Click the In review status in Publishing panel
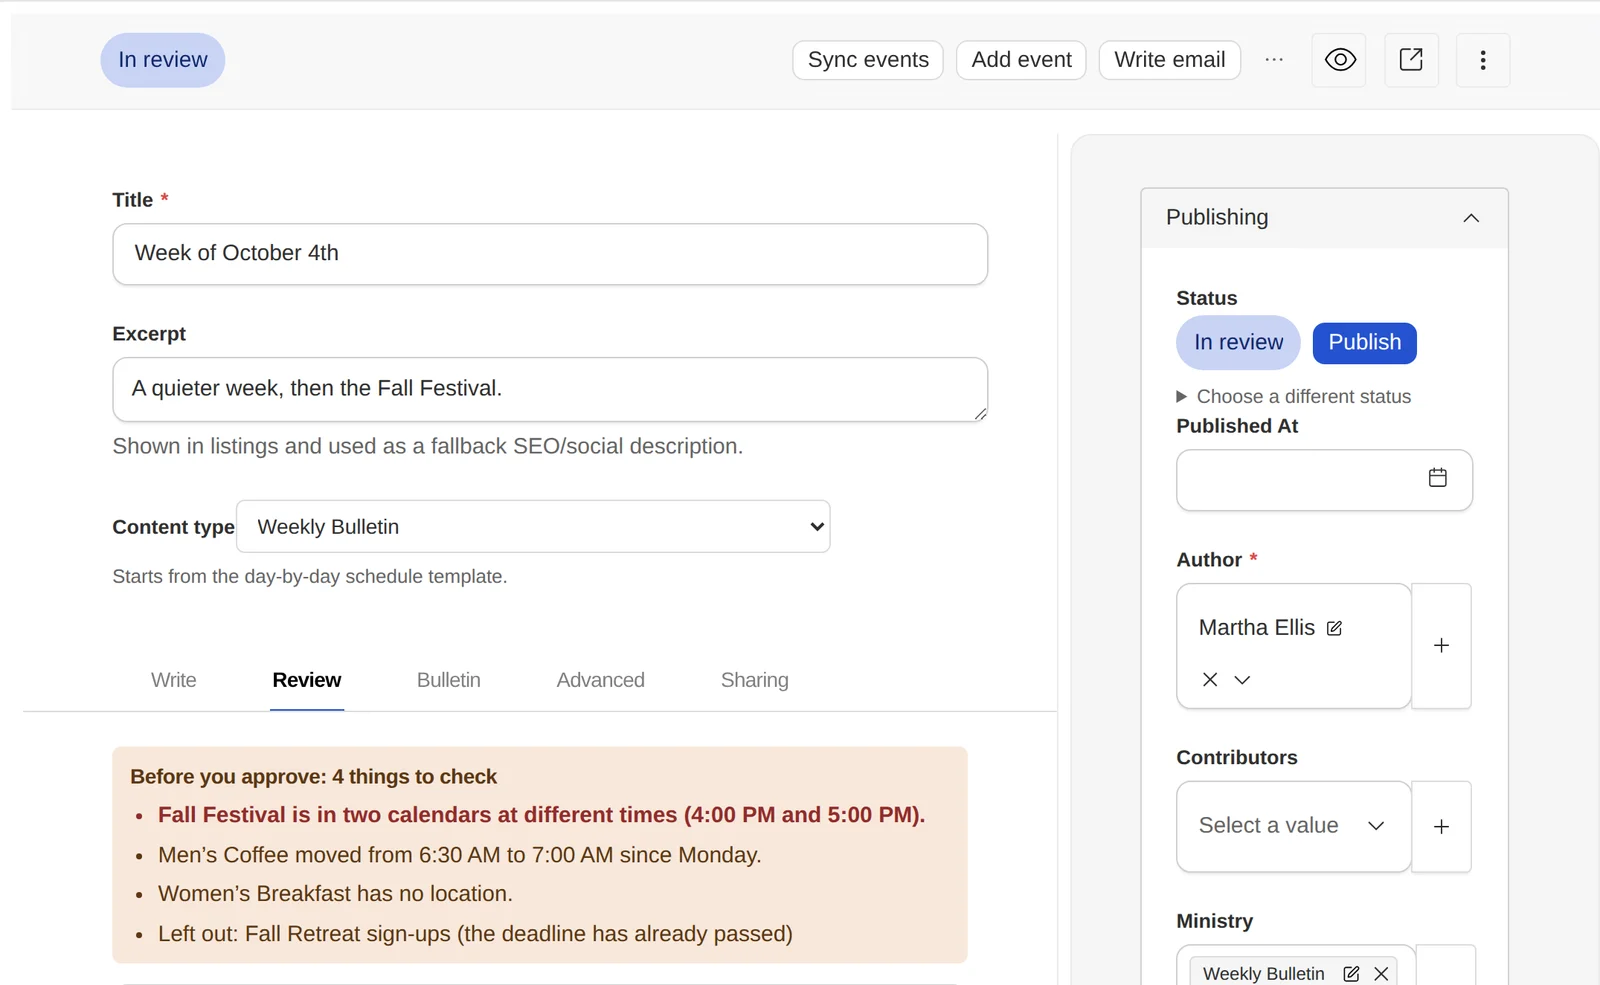Viewport: 1600px width, 985px height. tap(1238, 343)
